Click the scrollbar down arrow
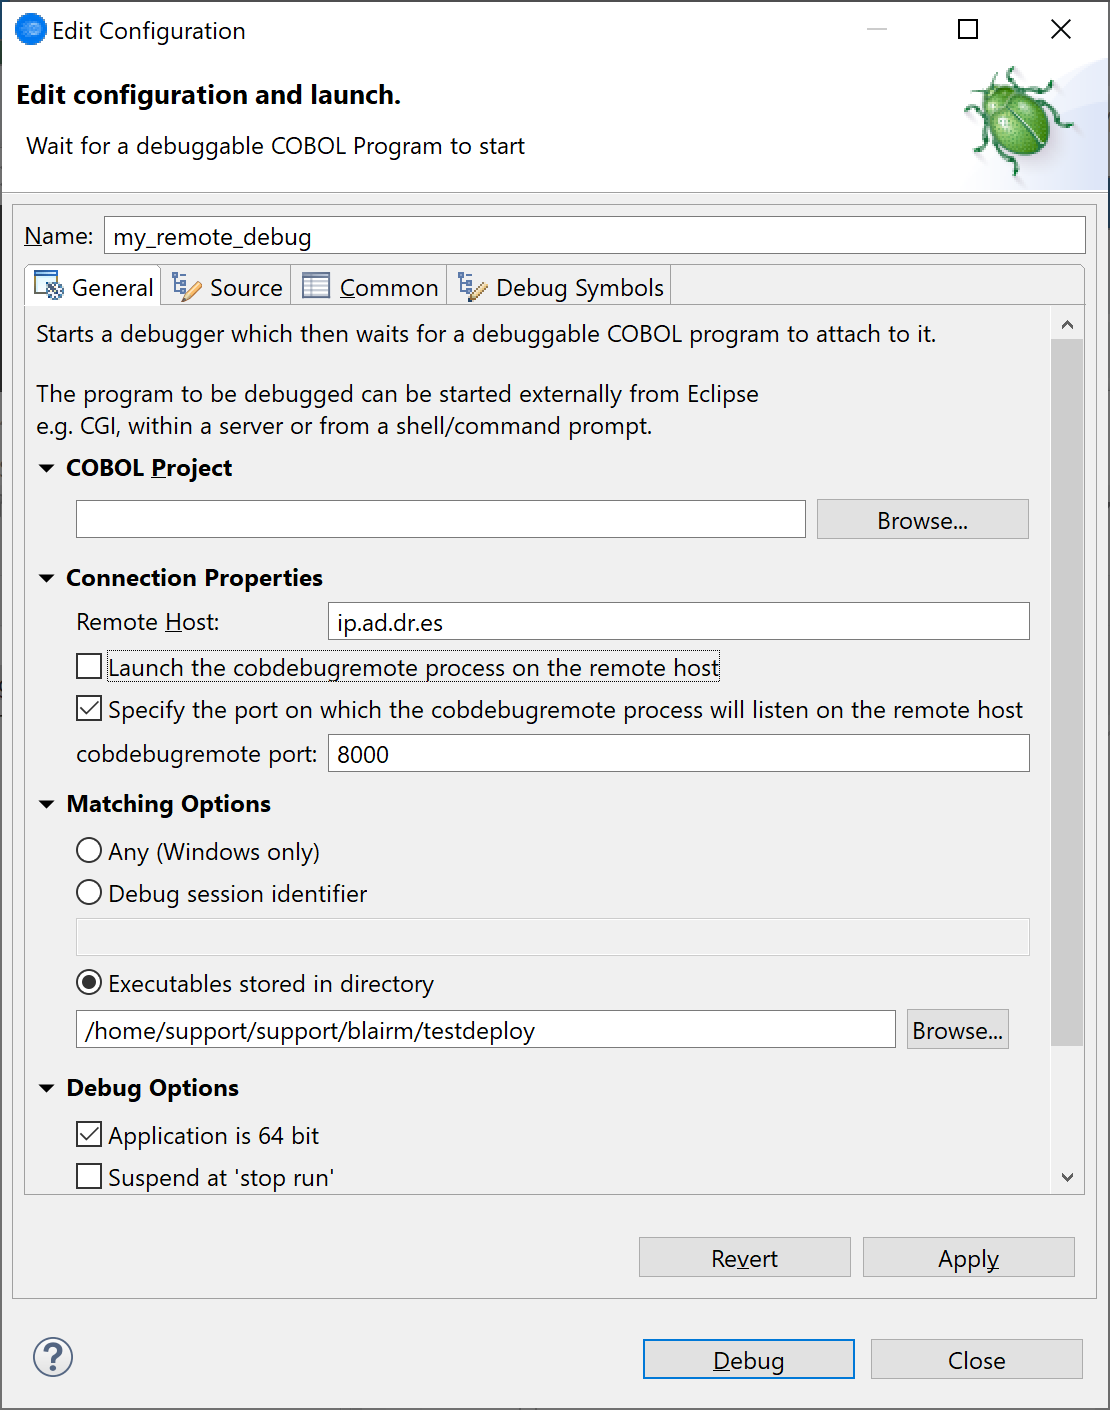This screenshot has height=1410, width=1110. point(1067,1177)
